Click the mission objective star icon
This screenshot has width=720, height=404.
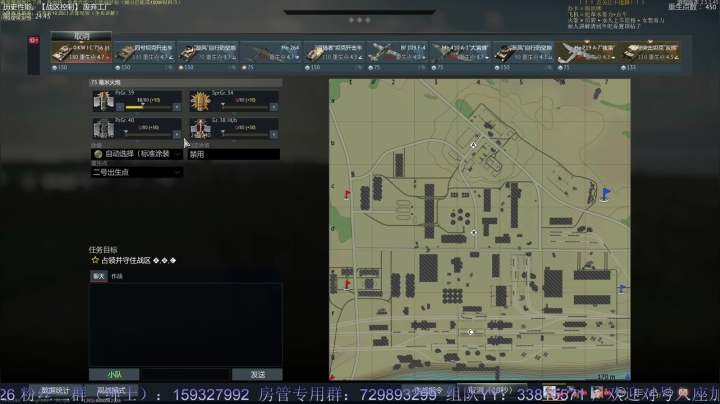click(95, 260)
